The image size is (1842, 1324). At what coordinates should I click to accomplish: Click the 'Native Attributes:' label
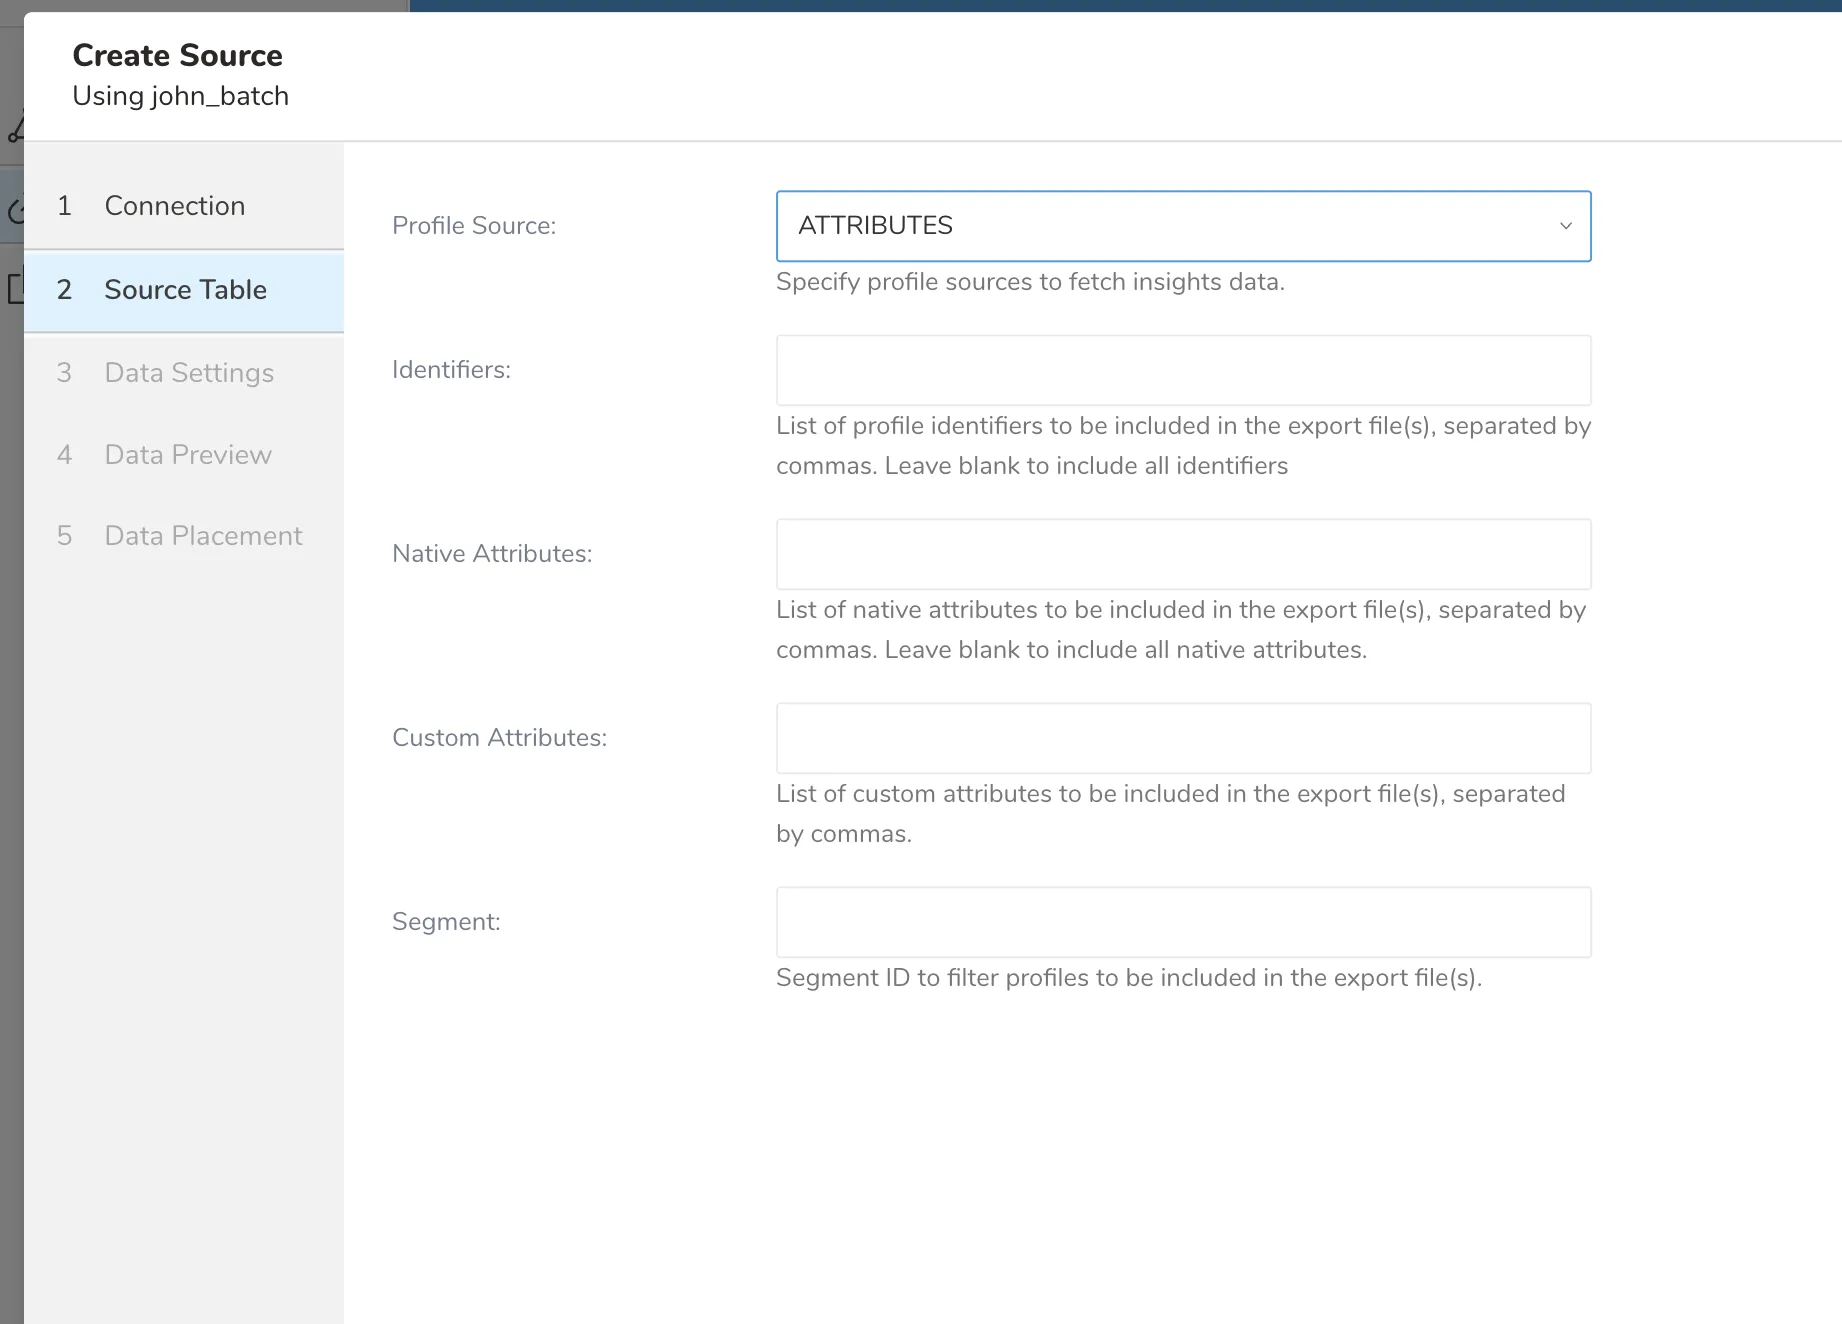[x=492, y=554]
